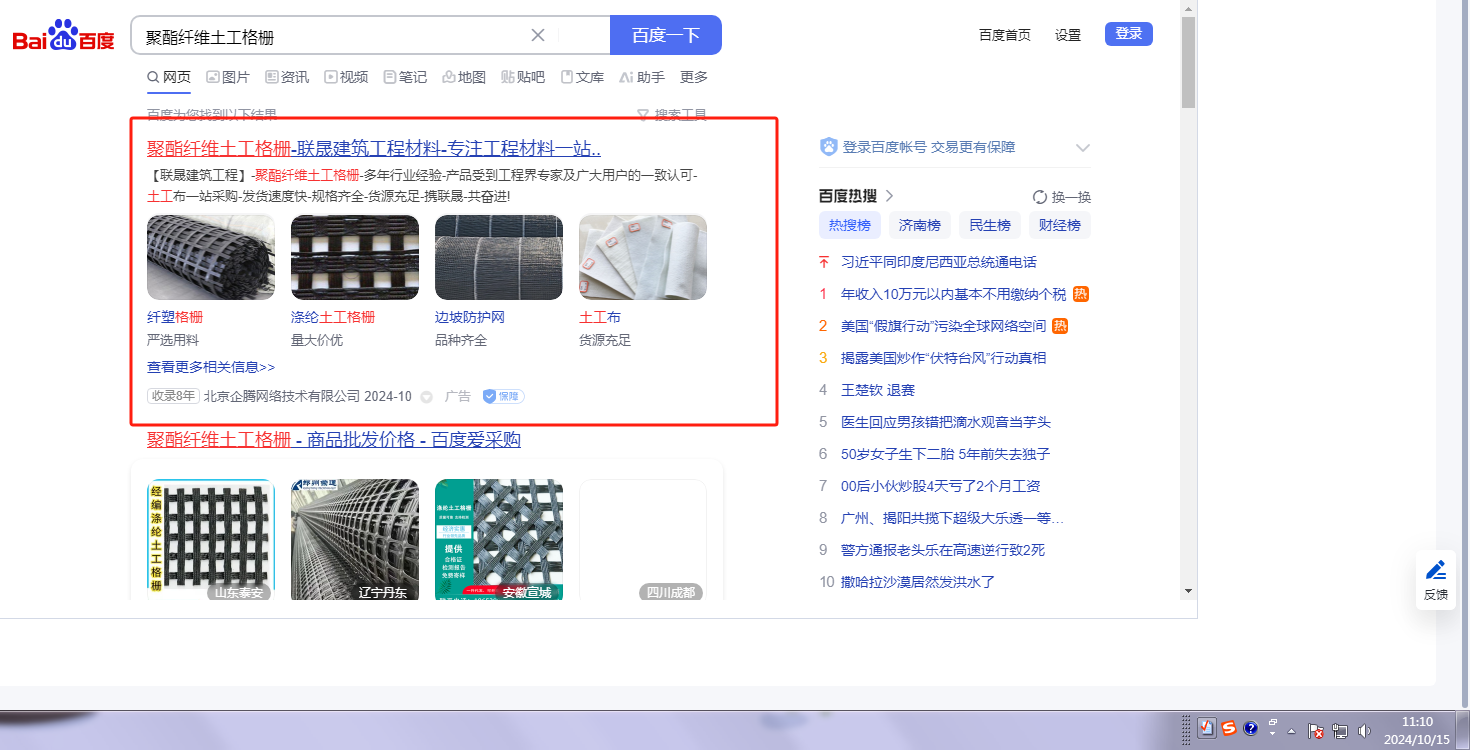Viewport: 1470px width, 750px height.
Task: Open hot search 警方通报老头乐在高速逆行致2死
Action: (943, 550)
